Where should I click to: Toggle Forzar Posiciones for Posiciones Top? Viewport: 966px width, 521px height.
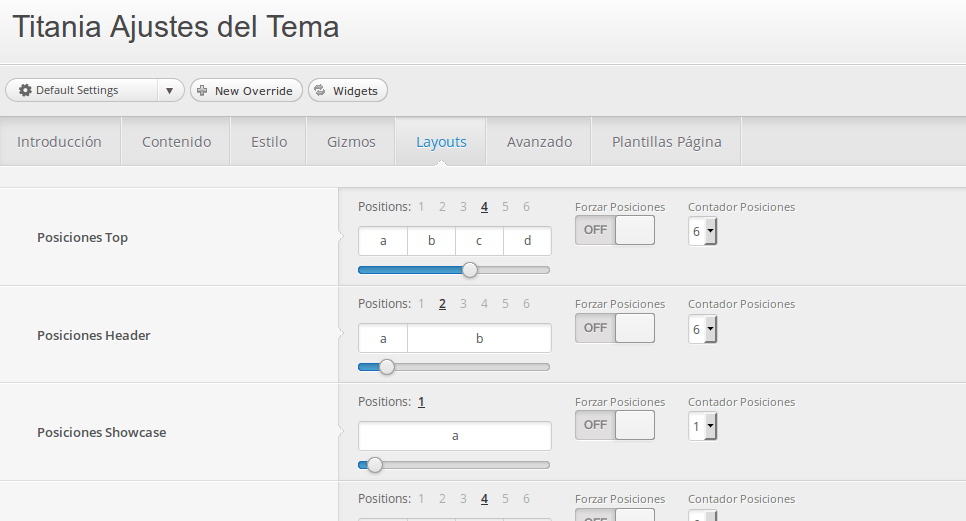tap(615, 230)
